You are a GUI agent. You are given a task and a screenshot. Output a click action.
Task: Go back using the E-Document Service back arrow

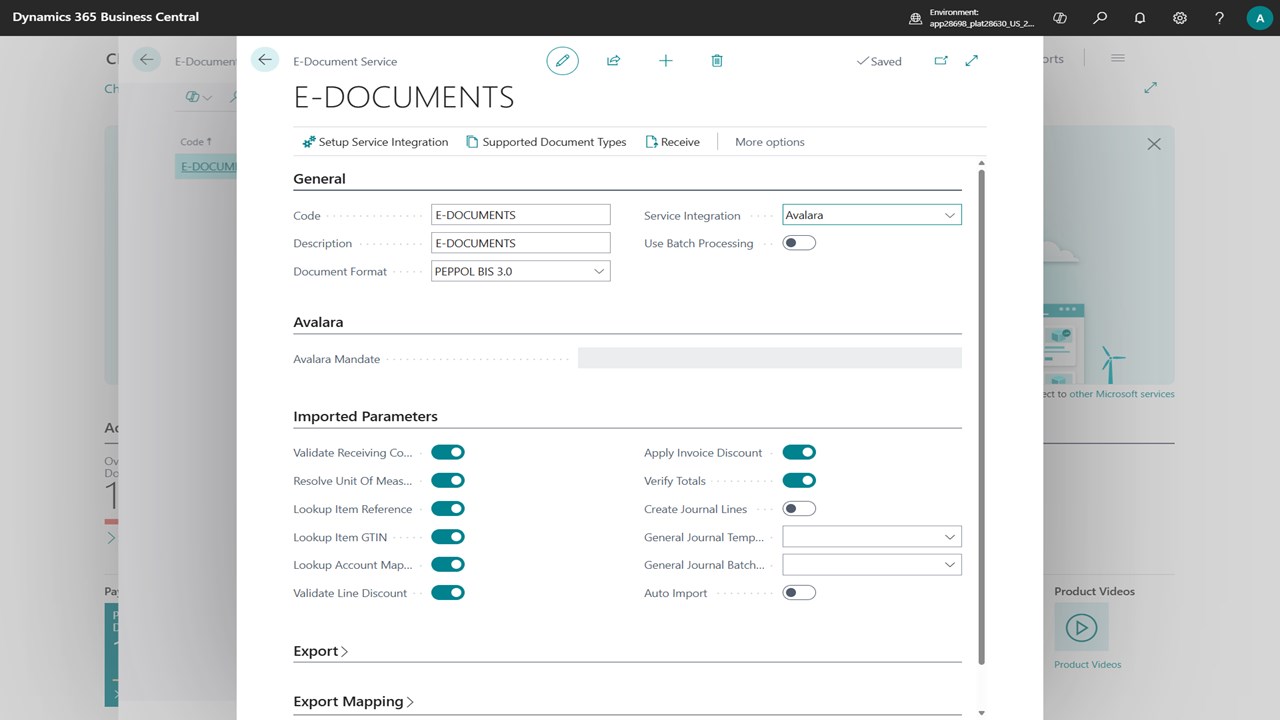pos(264,60)
